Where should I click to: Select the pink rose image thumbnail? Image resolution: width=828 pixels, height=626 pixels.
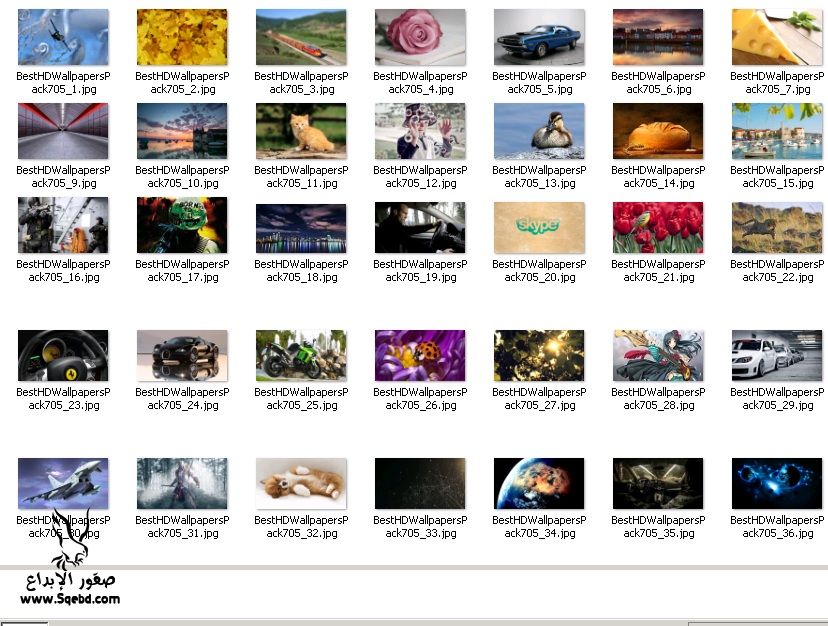point(420,38)
